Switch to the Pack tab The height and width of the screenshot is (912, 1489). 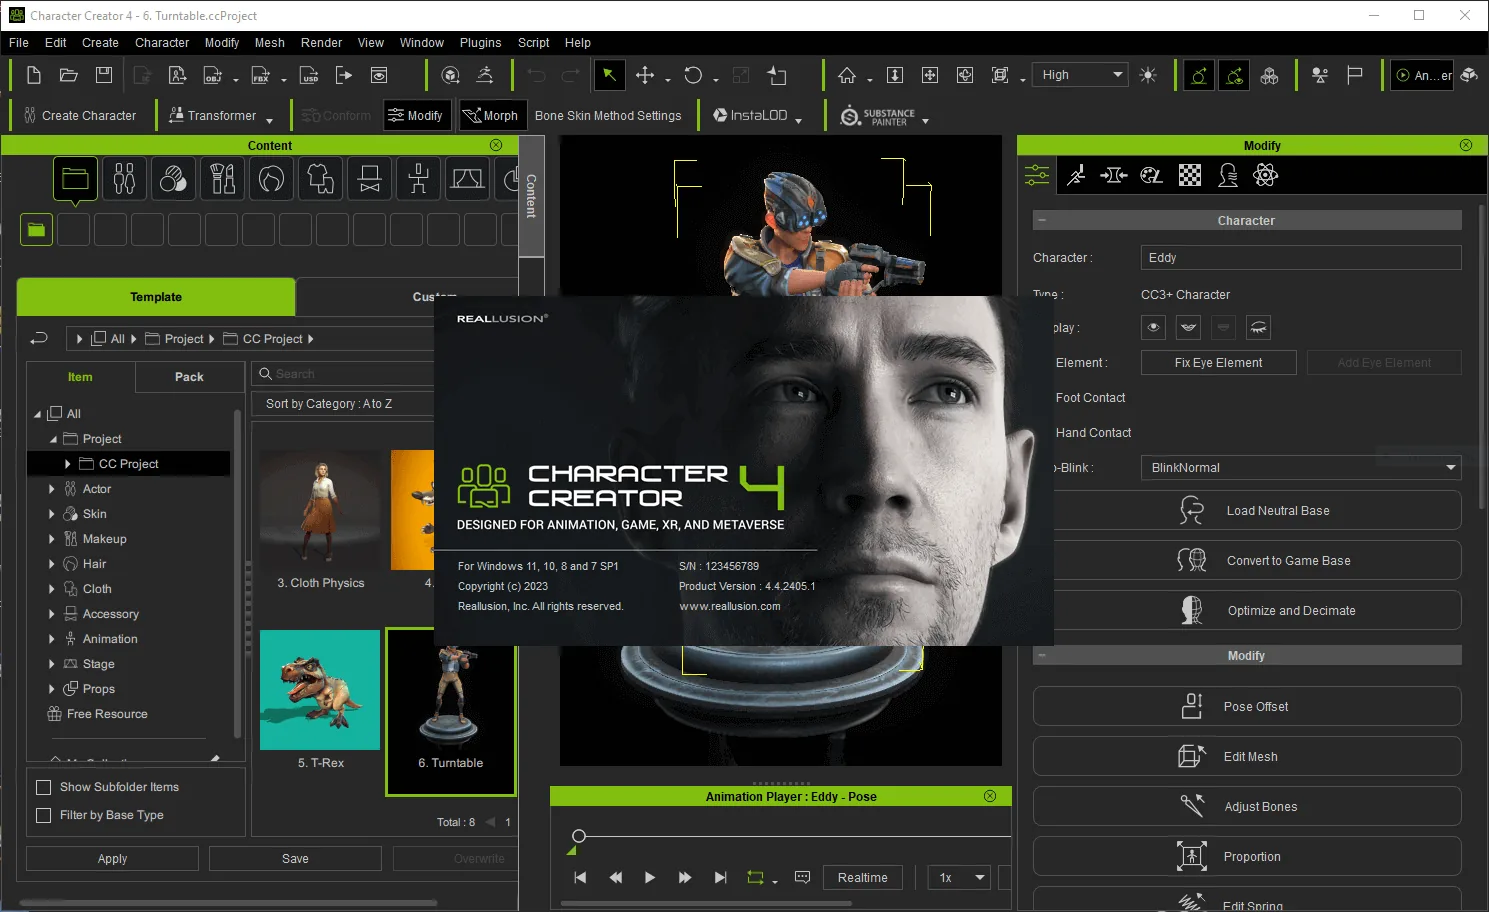(189, 377)
